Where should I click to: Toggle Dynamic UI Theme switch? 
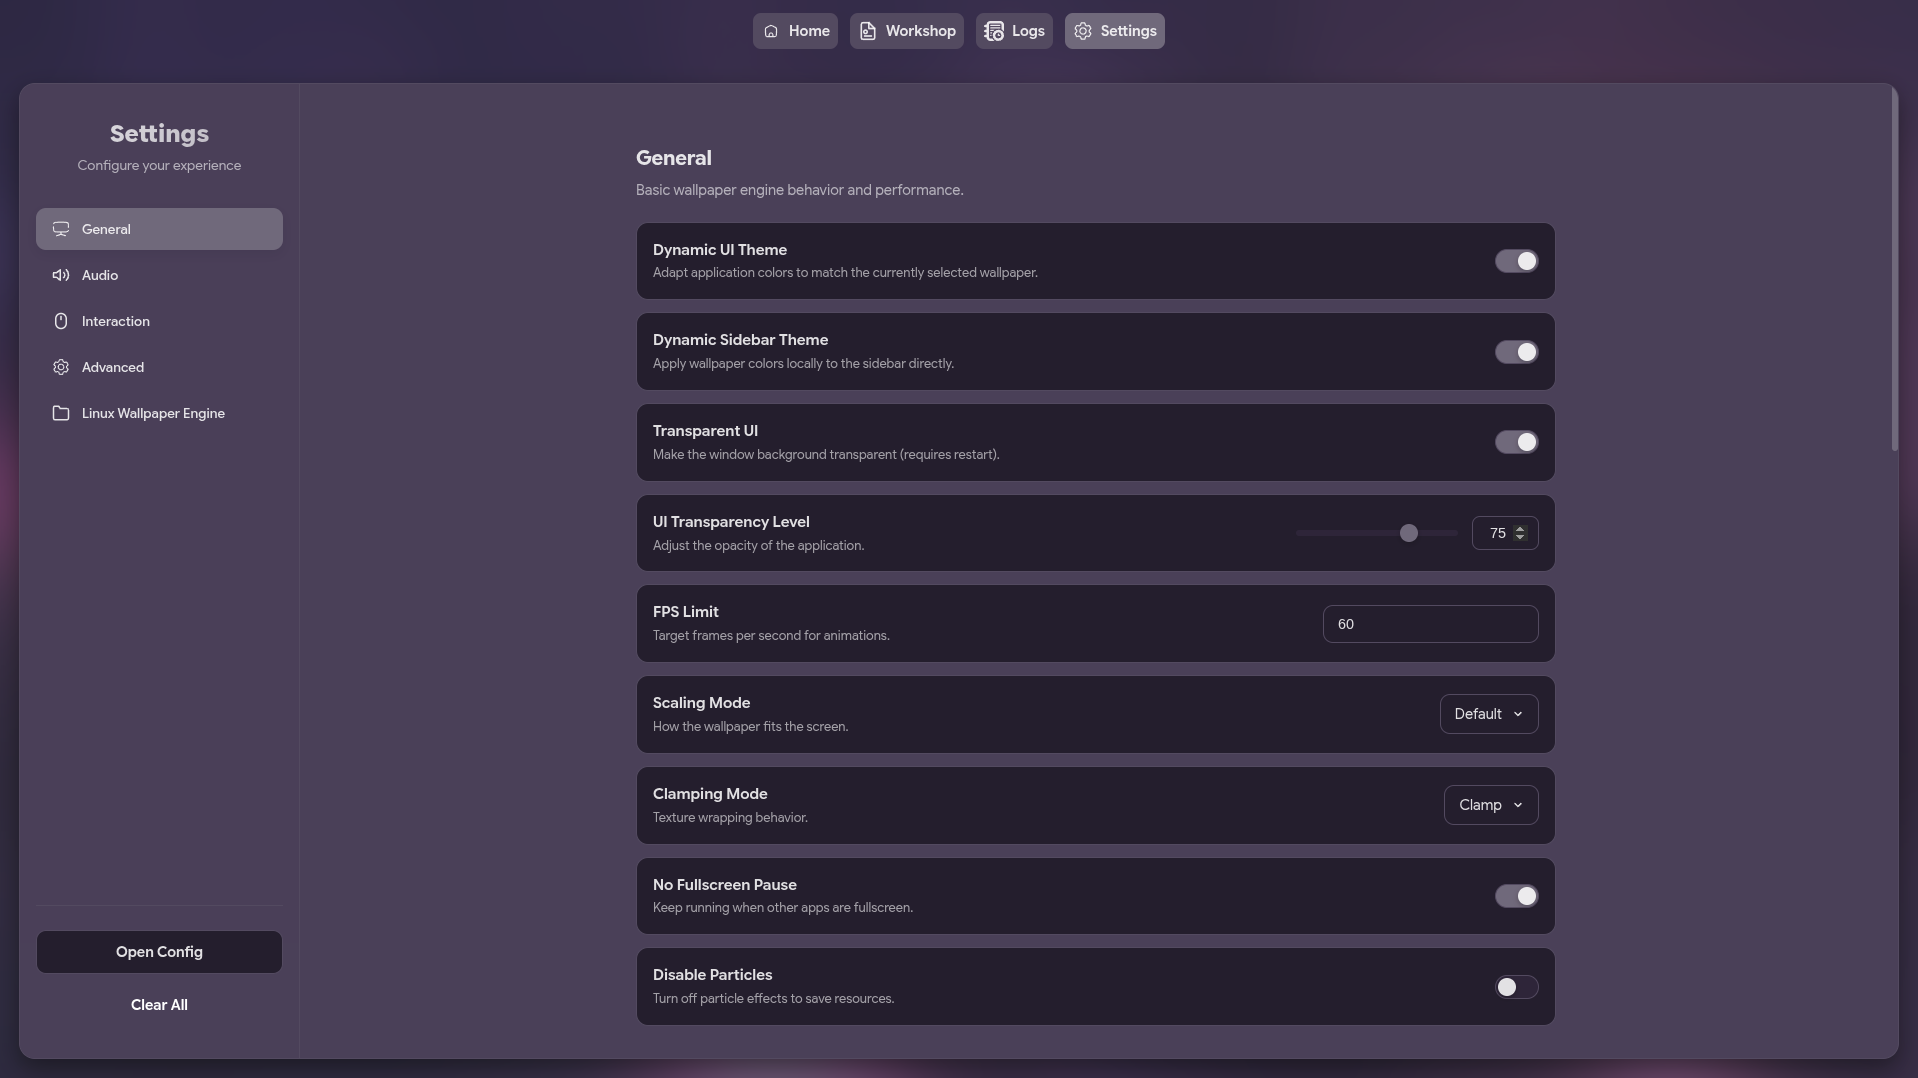1516,261
